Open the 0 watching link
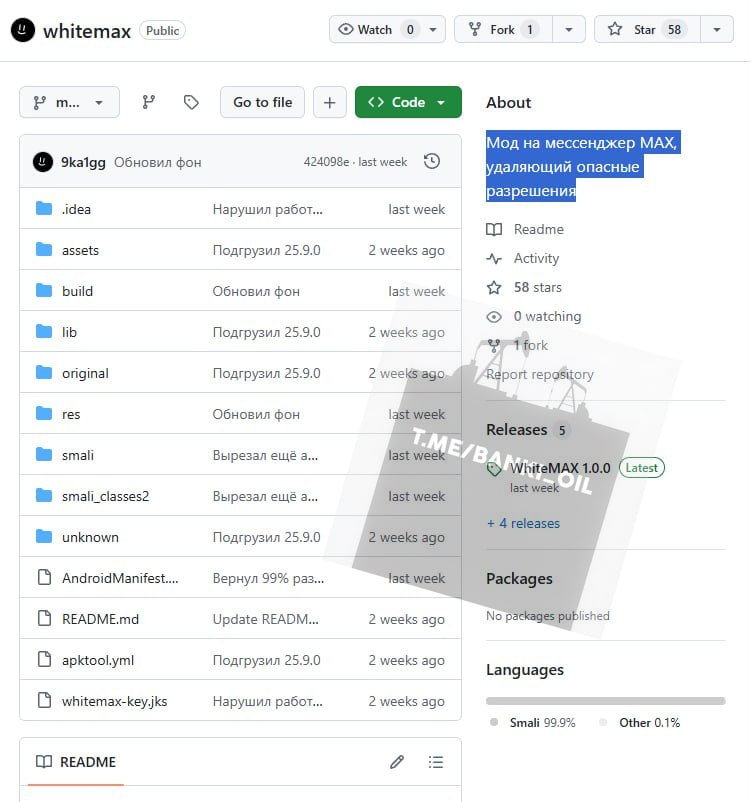This screenshot has height=802, width=751. [x=547, y=317]
